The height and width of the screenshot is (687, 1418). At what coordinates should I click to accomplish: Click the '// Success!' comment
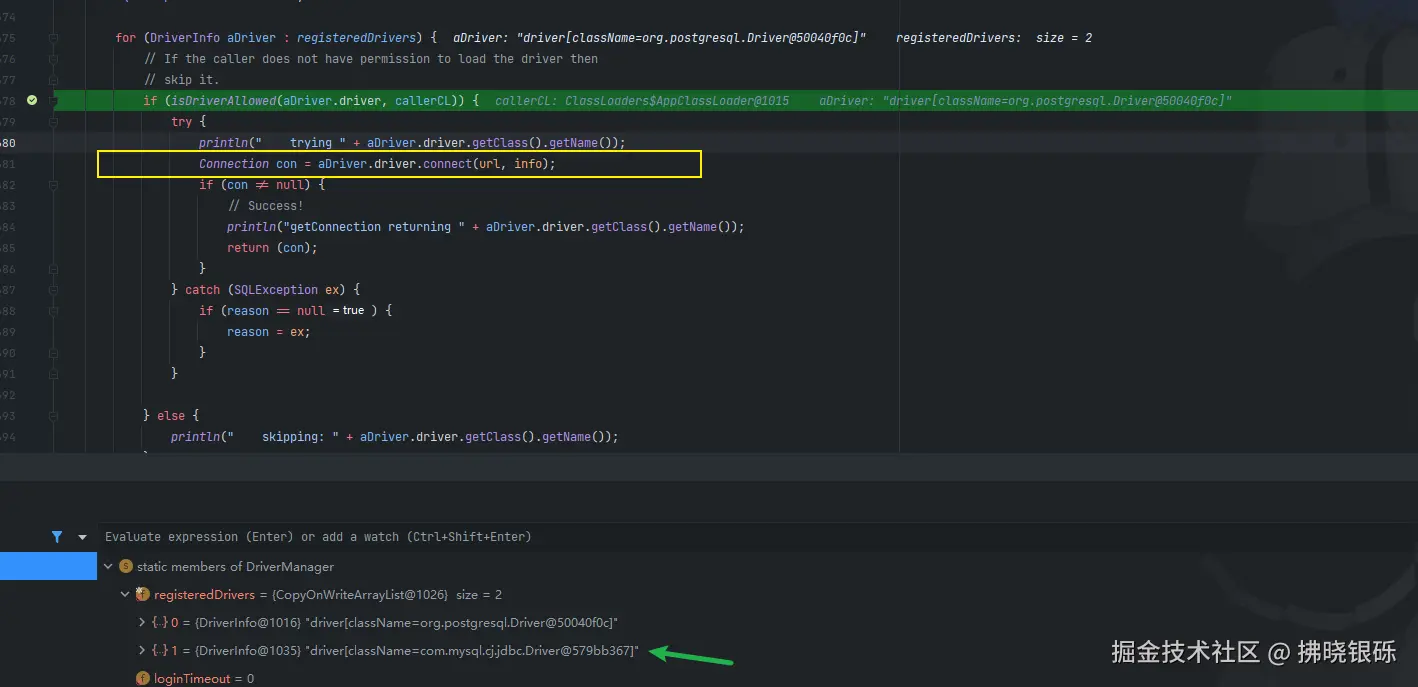click(x=265, y=206)
